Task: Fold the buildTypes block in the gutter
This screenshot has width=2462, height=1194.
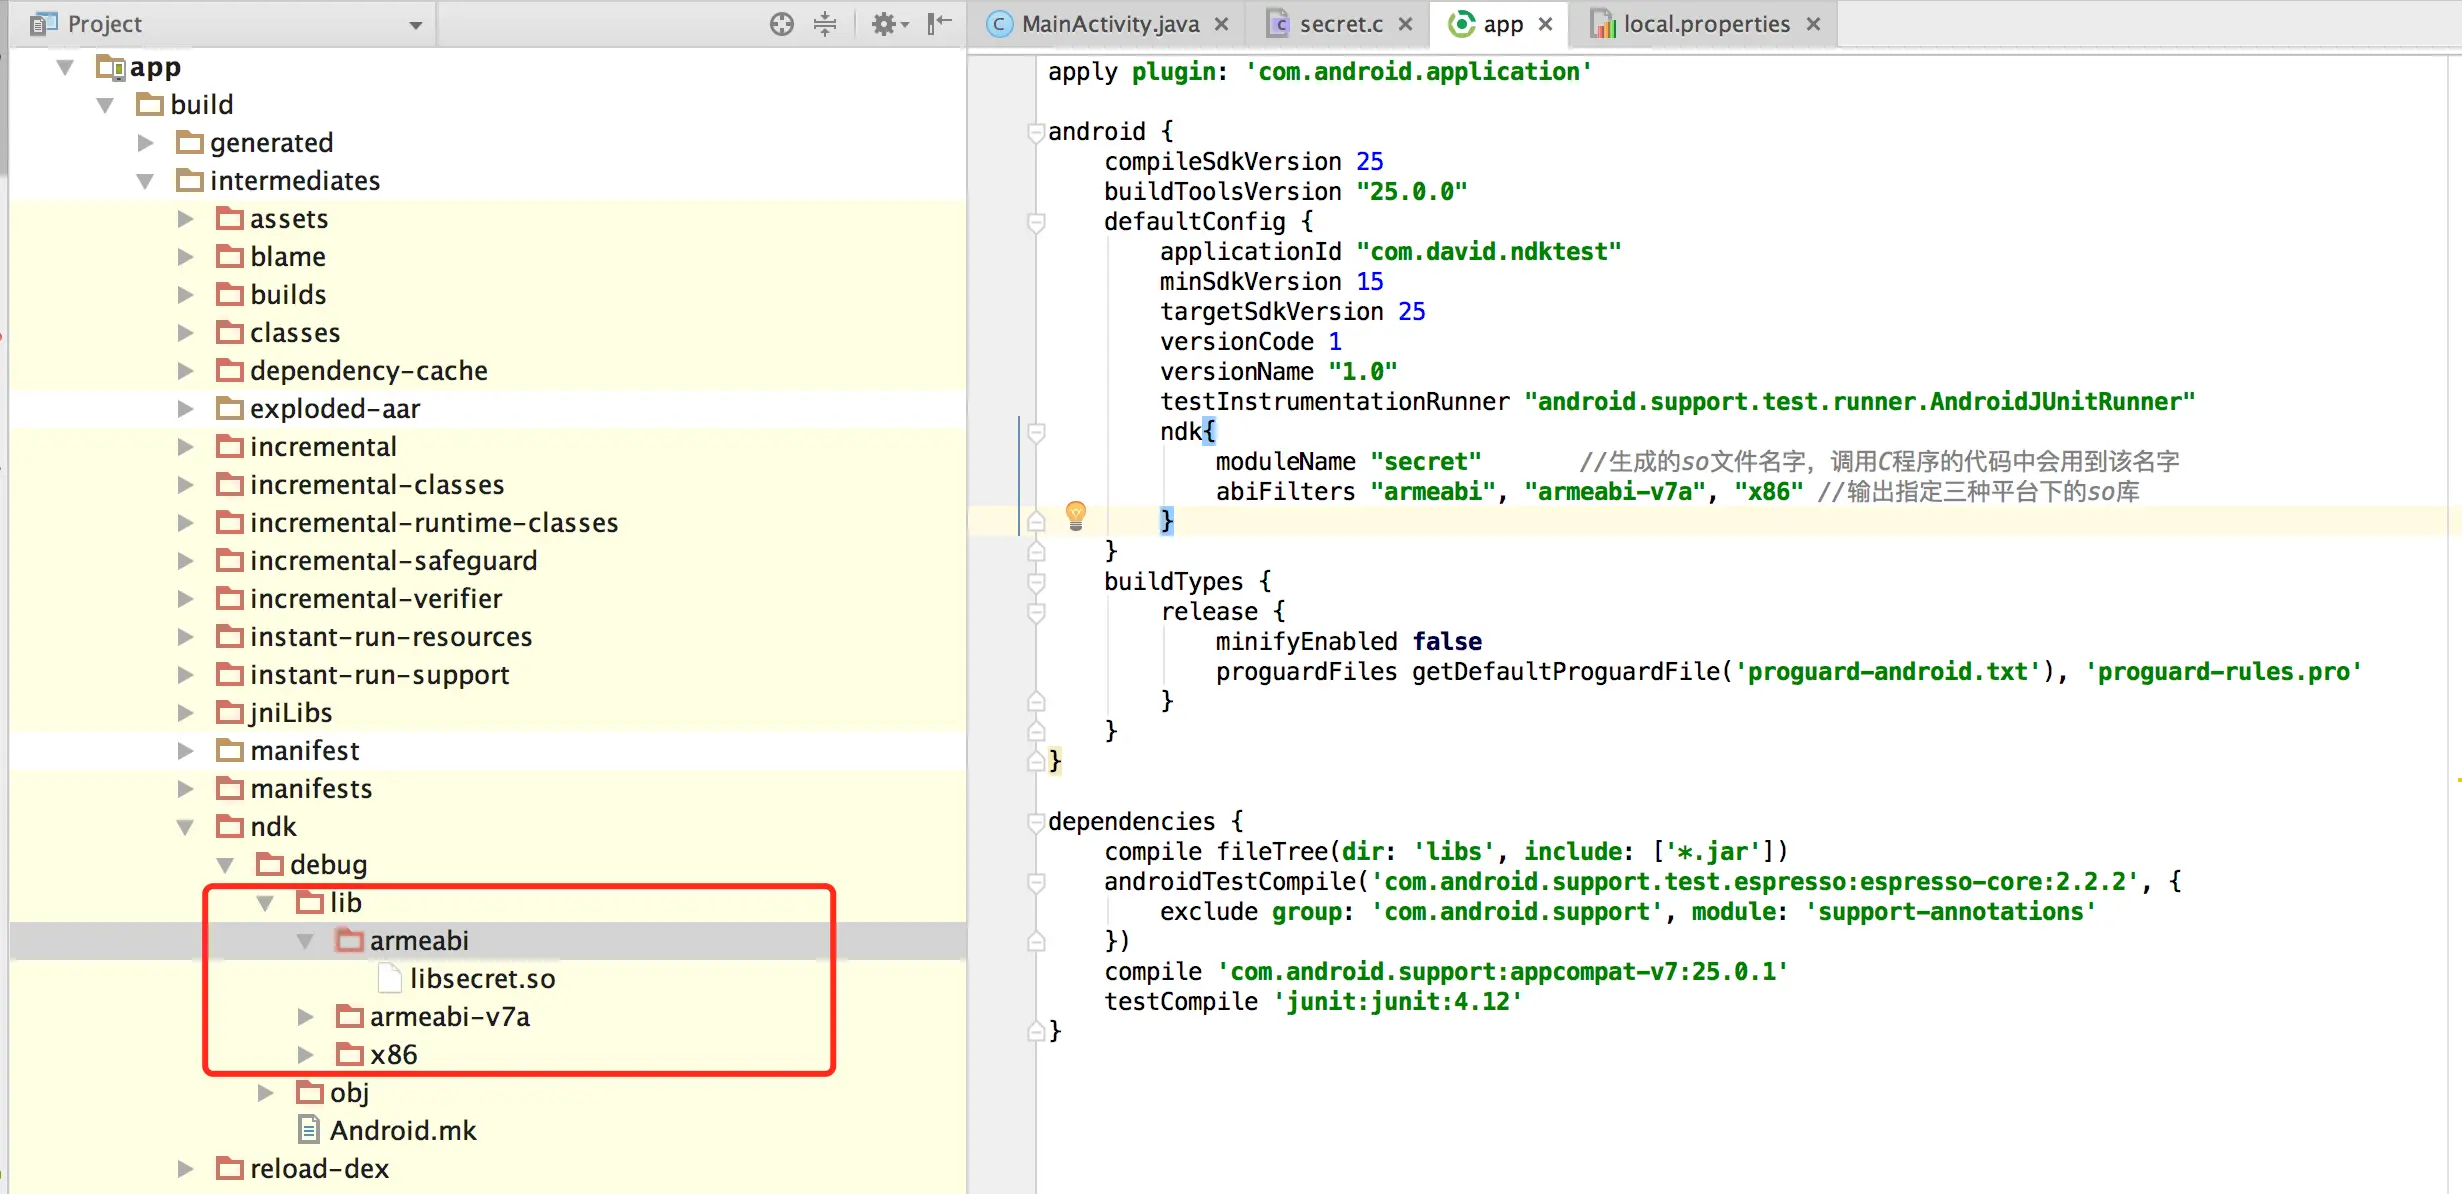Action: [1036, 582]
